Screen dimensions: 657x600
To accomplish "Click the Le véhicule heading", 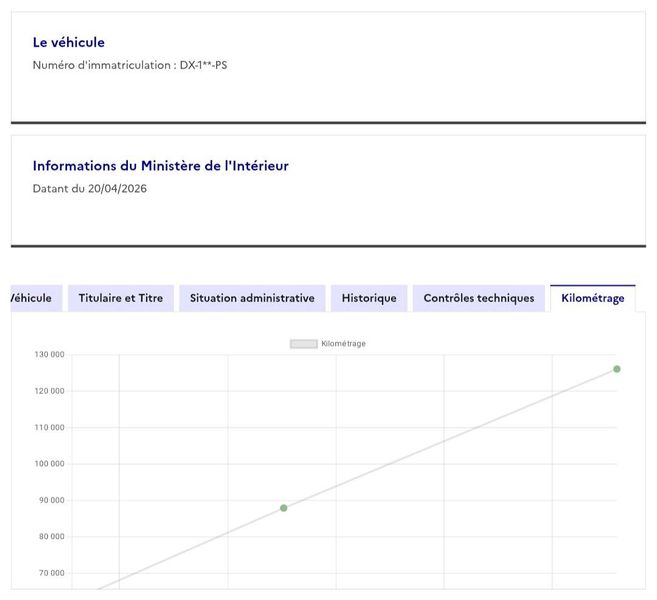I will tap(69, 42).
